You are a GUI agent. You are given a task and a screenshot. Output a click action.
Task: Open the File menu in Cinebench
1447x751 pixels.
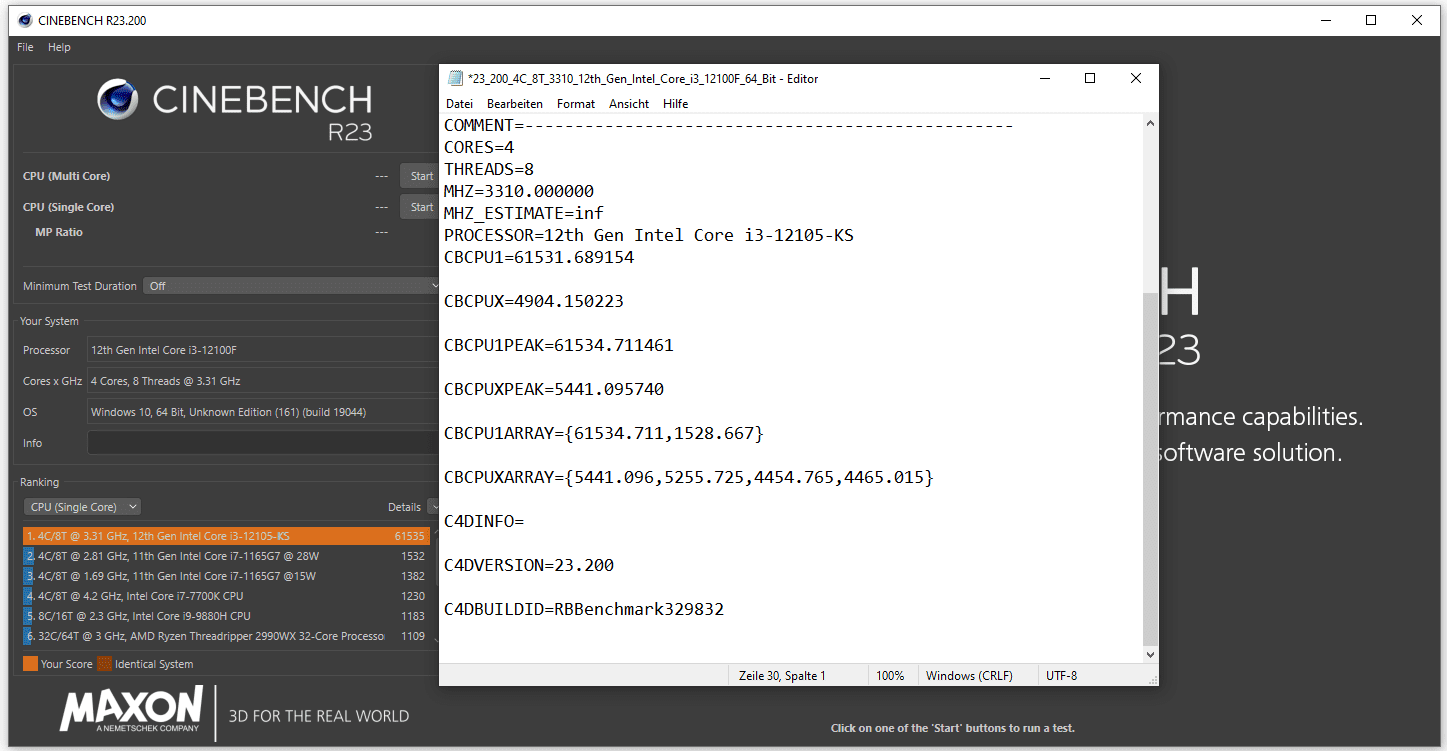25,47
